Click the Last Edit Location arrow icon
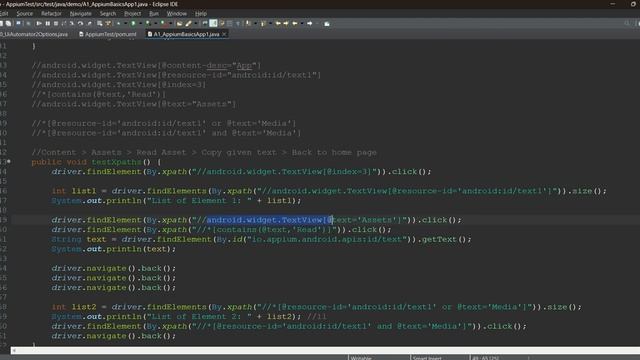 coord(278,23)
